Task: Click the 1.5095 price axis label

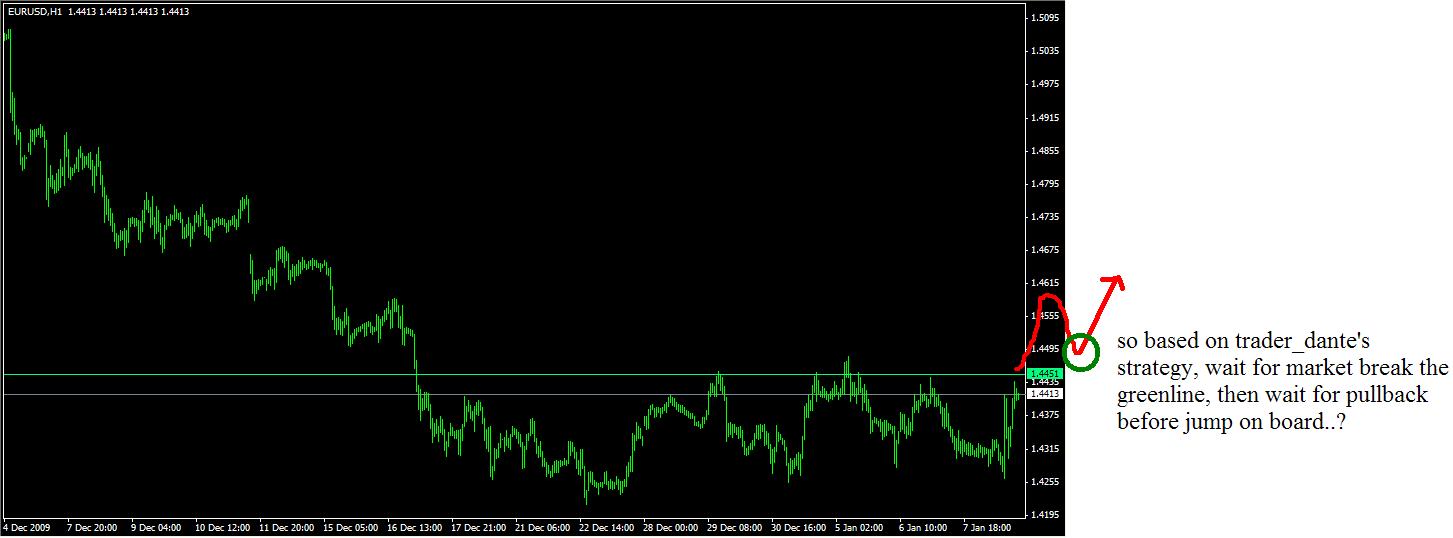Action: [1046, 18]
